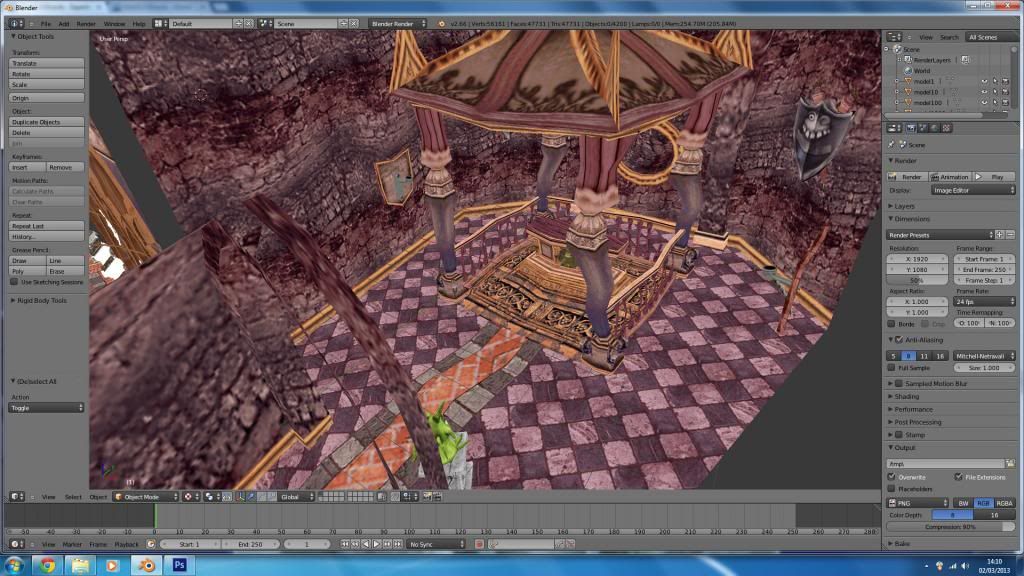The height and width of the screenshot is (576, 1024).
Task: Click the output folder browse icon
Action: 1010,464
